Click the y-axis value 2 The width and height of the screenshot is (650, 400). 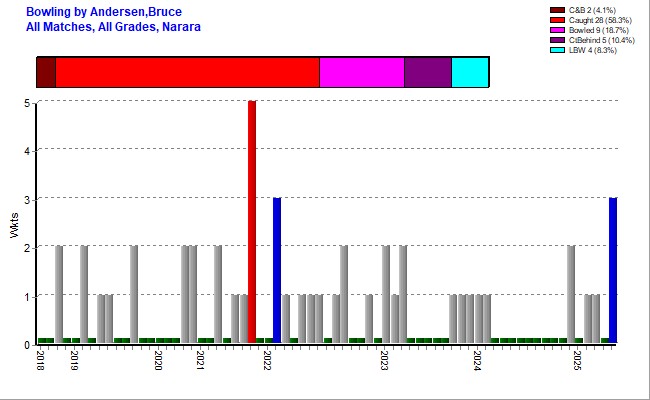point(27,248)
